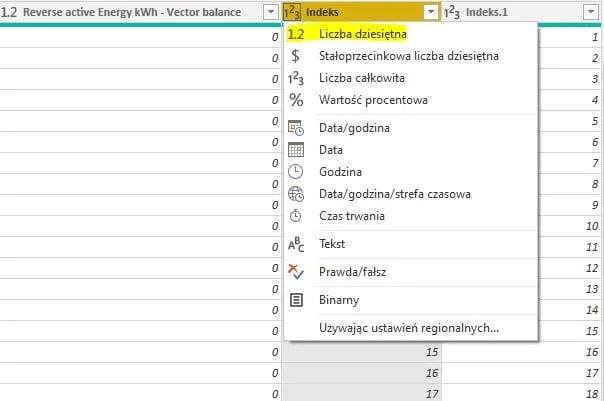The height and width of the screenshot is (401, 604).
Task: Click Indeks.1 cell with value 18
Action: click(523, 394)
